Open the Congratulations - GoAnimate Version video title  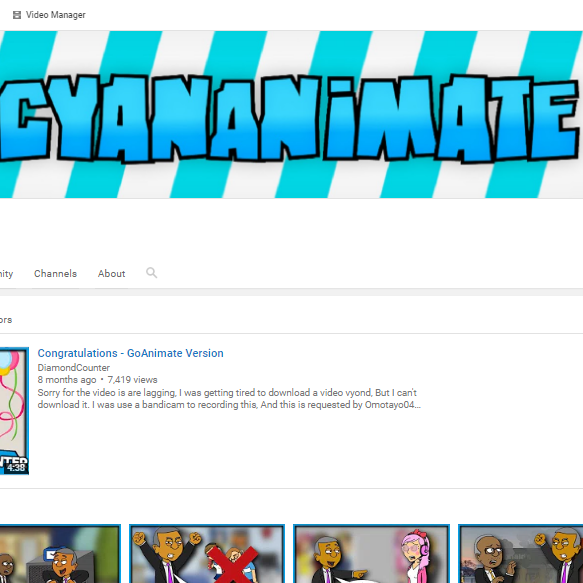131,353
